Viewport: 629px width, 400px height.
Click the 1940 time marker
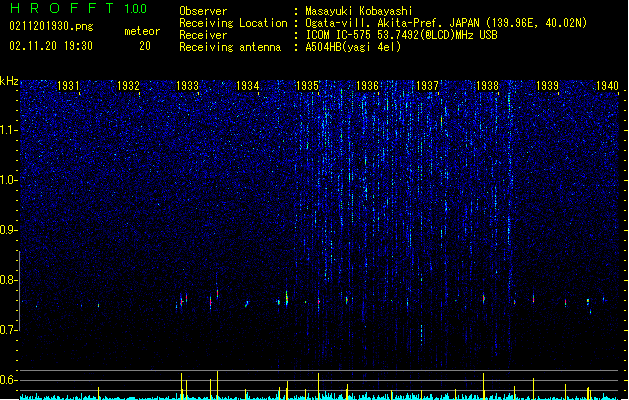coord(607,85)
